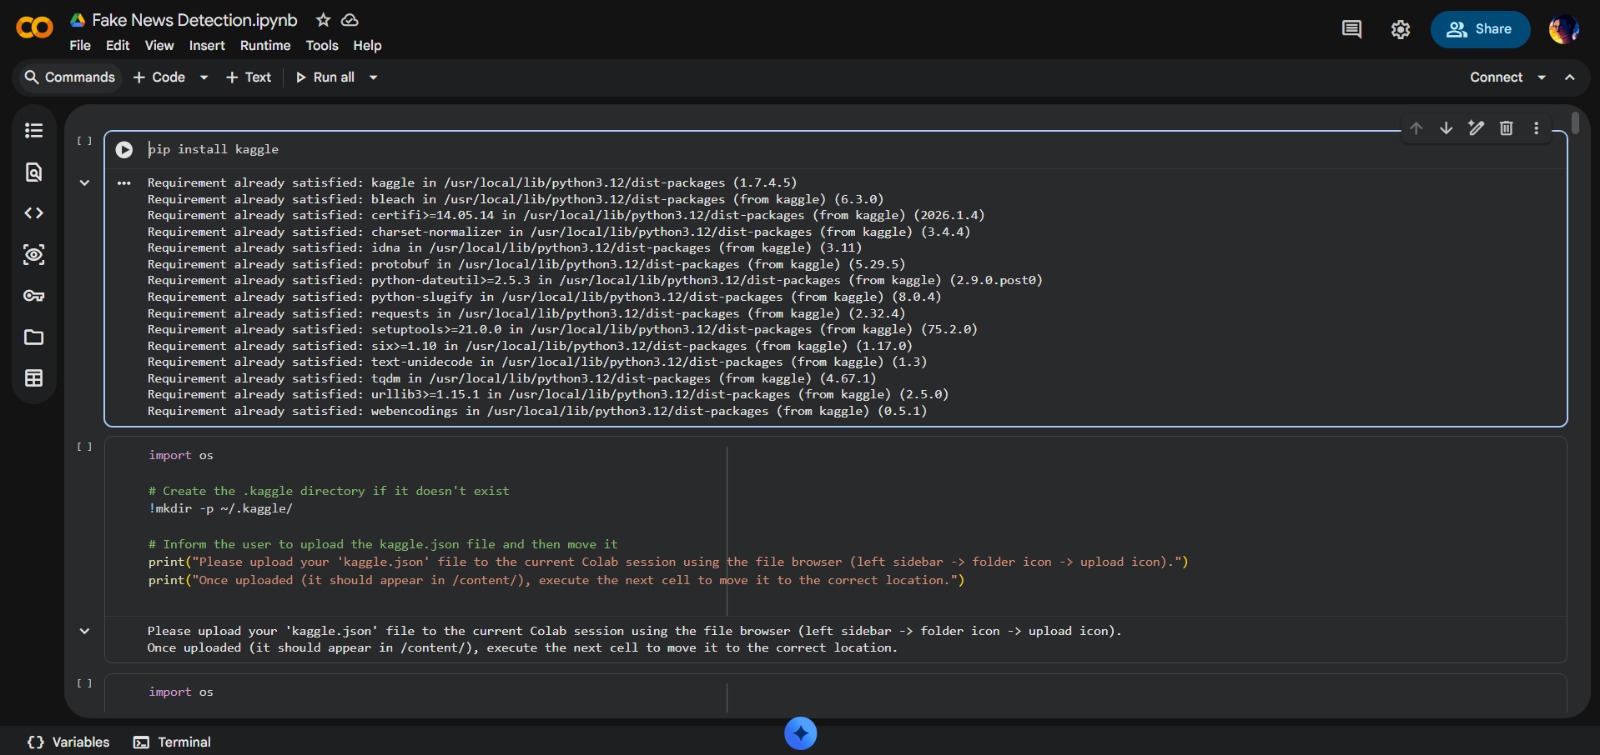
Task: Open the Terminal panel
Action: (172, 742)
